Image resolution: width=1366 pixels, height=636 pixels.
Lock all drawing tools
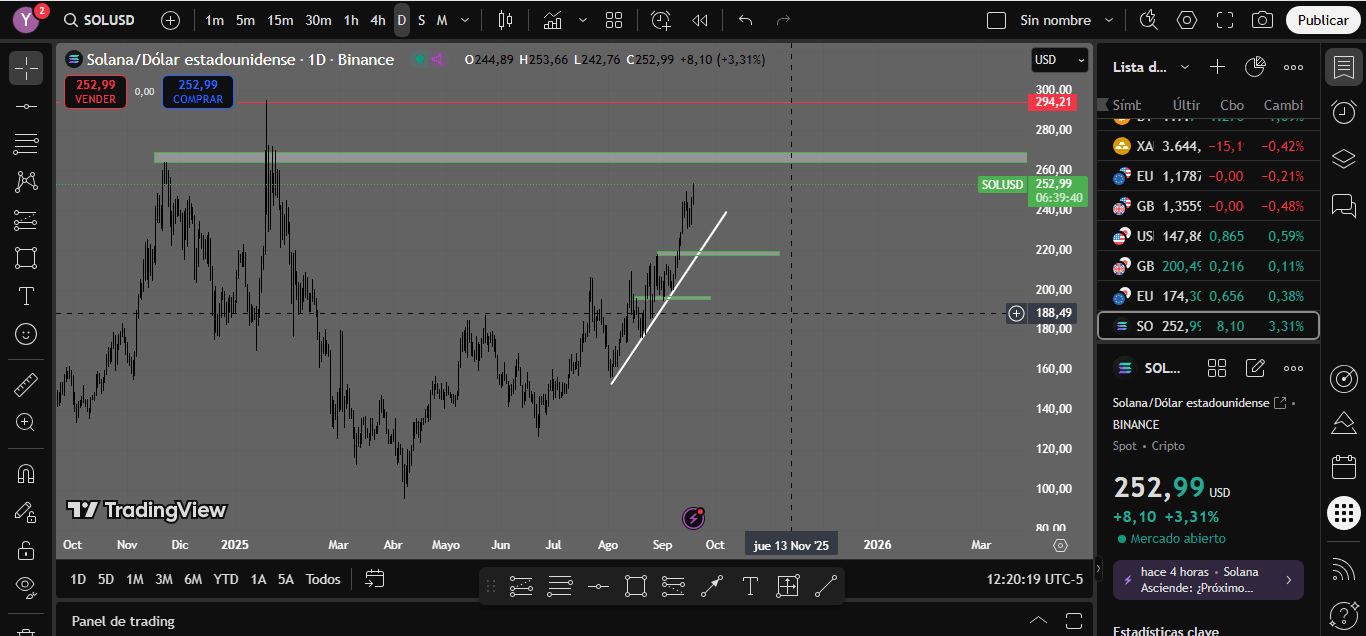pyautogui.click(x=26, y=549)
